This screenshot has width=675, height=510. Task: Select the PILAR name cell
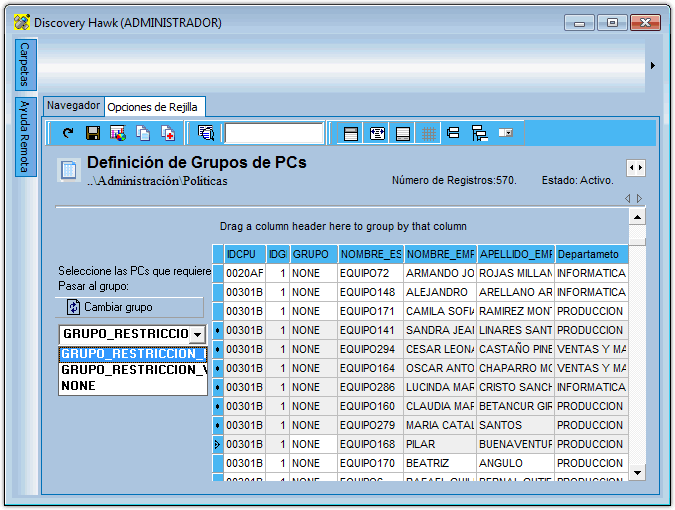click(440, 444)
